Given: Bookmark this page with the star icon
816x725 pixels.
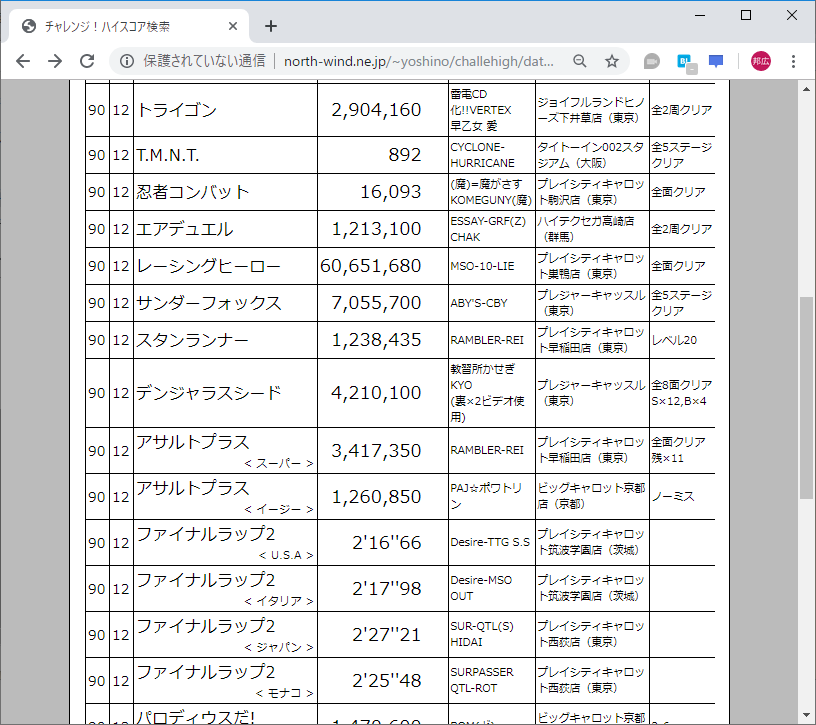Looking at the screenshot, I should (x=612, y=61).
